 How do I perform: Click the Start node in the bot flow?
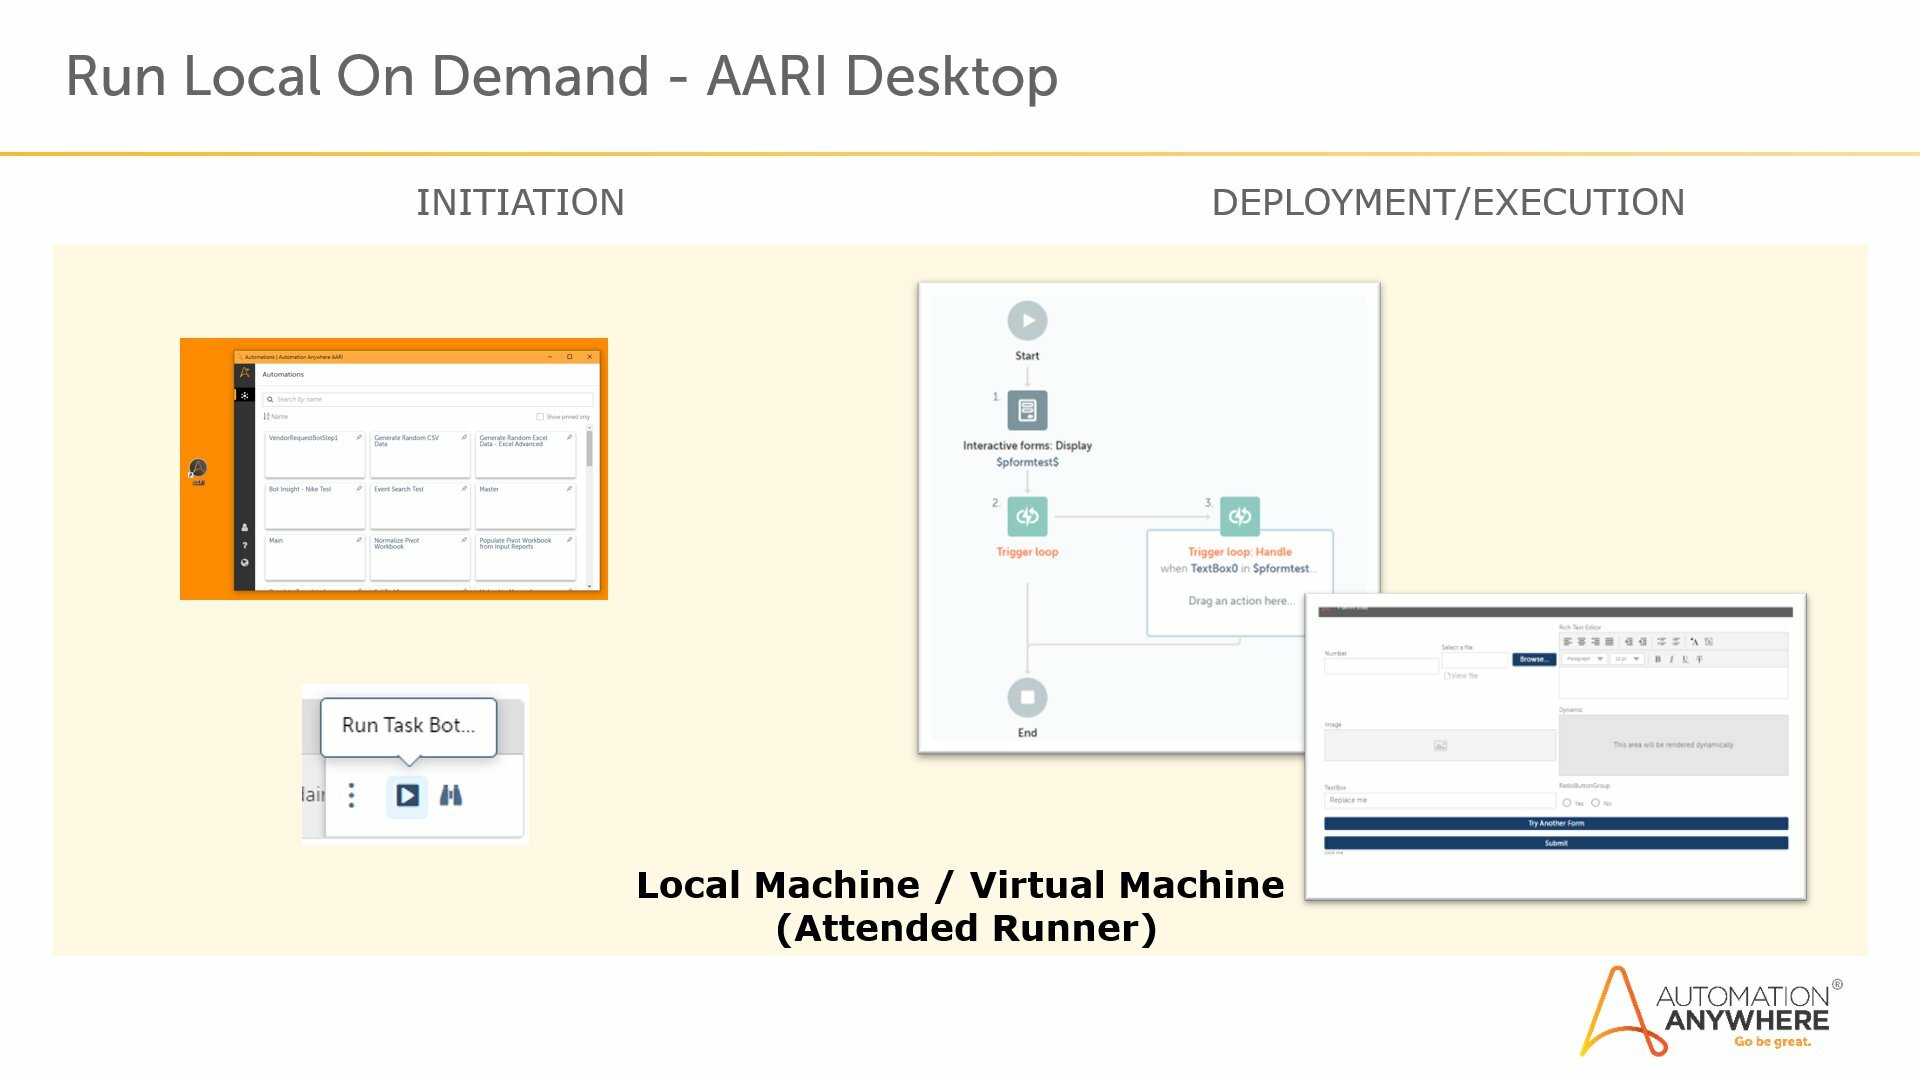1027,321
